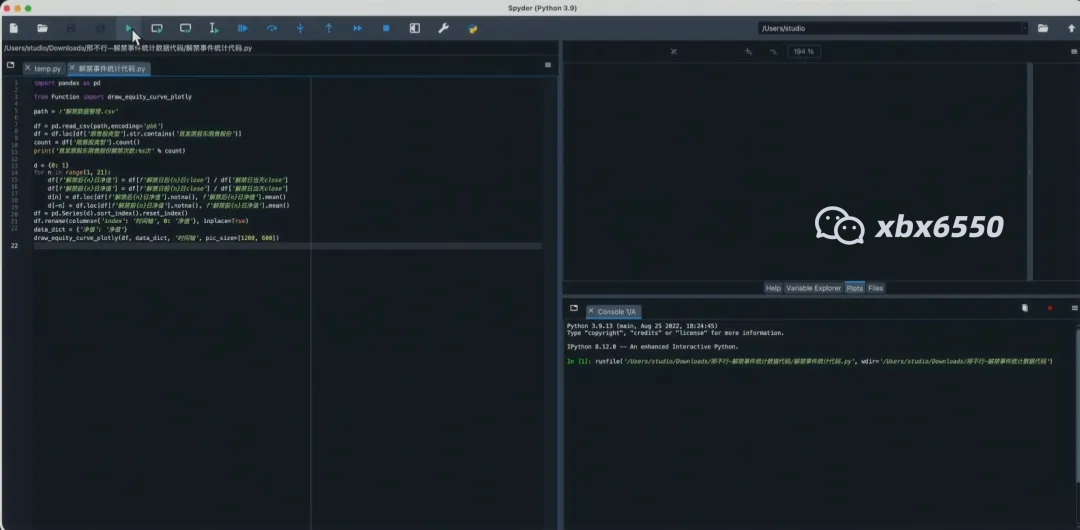Step into function in the debugger

[x=300, y=28]
